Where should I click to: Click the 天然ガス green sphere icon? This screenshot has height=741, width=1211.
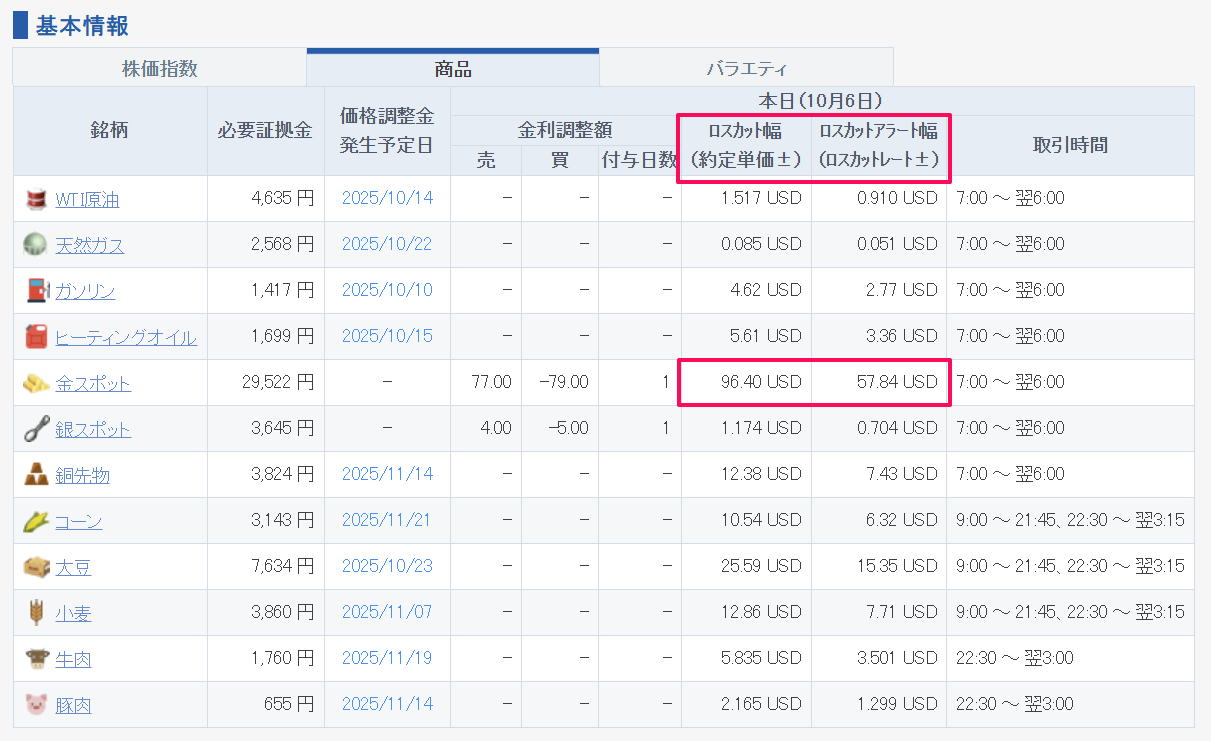tap(37, 245)
